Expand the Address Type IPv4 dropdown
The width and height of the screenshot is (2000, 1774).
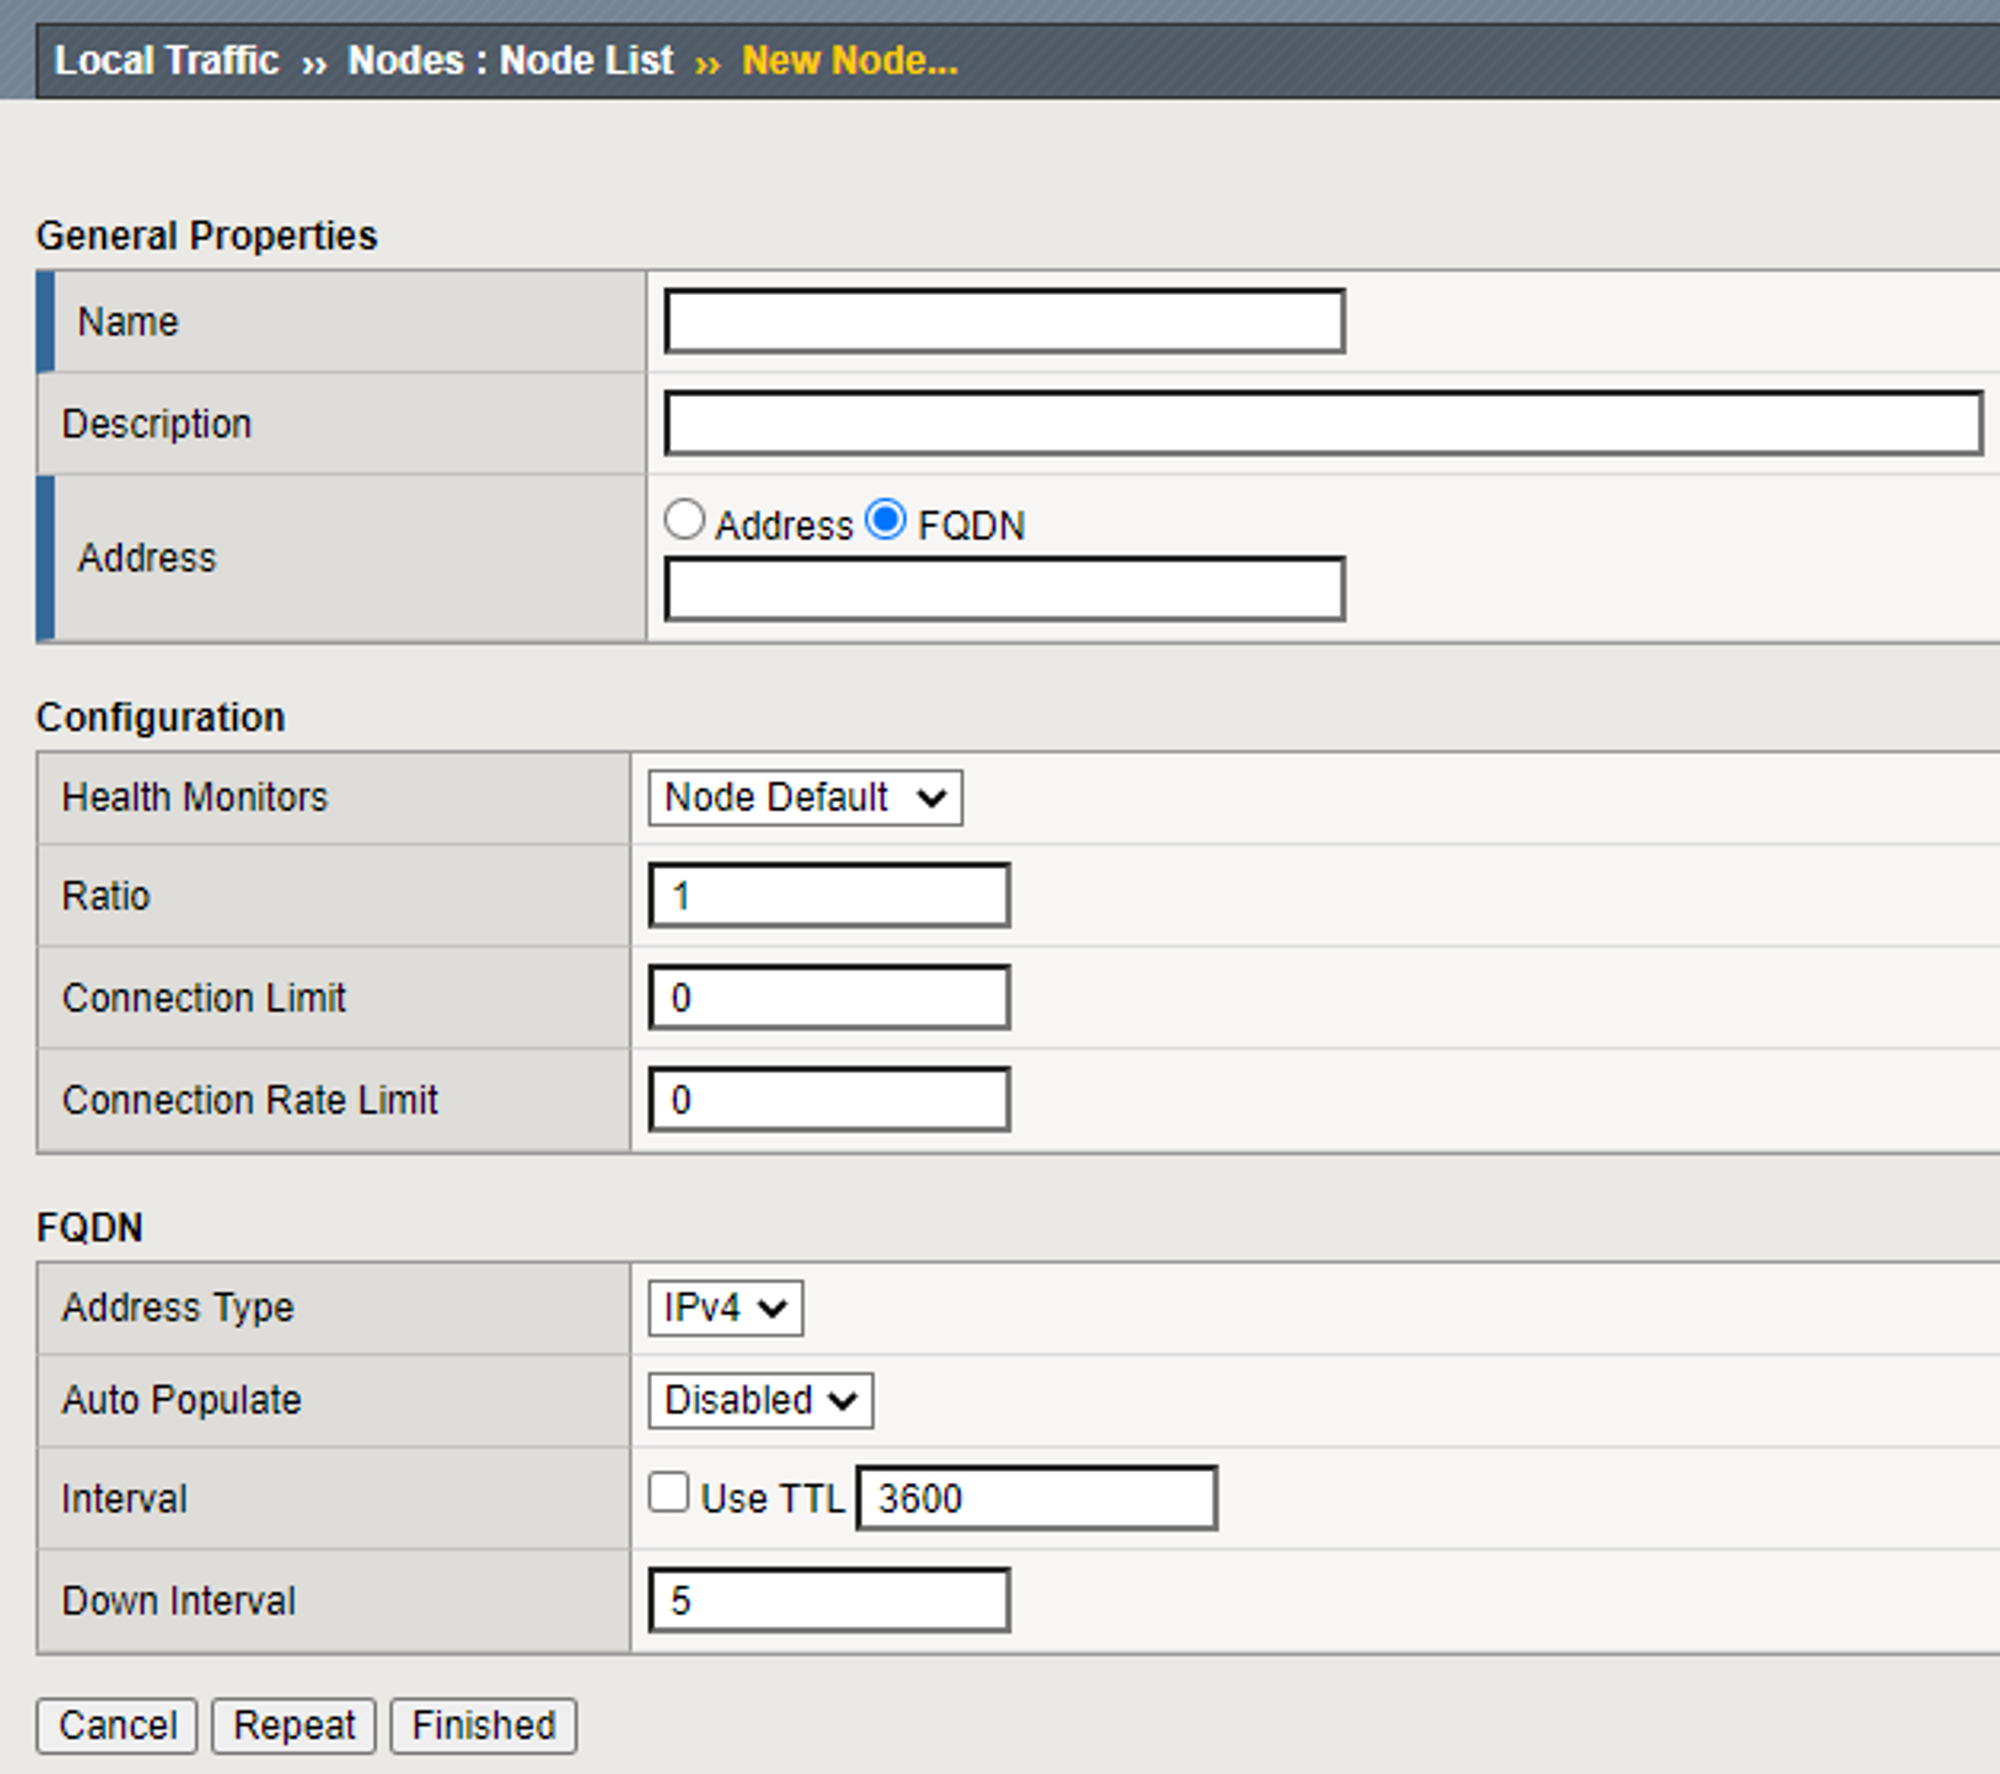pos(725,1308)
